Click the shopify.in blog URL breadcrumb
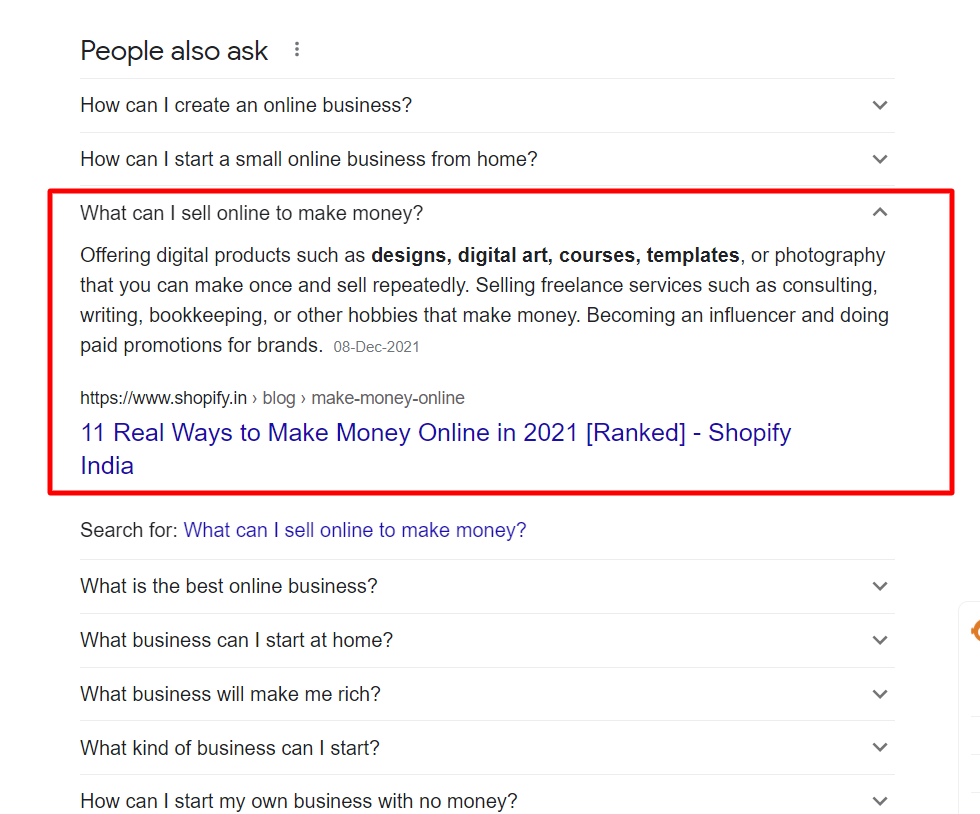This screenshot has width=980, height=814. pos(272,398)
